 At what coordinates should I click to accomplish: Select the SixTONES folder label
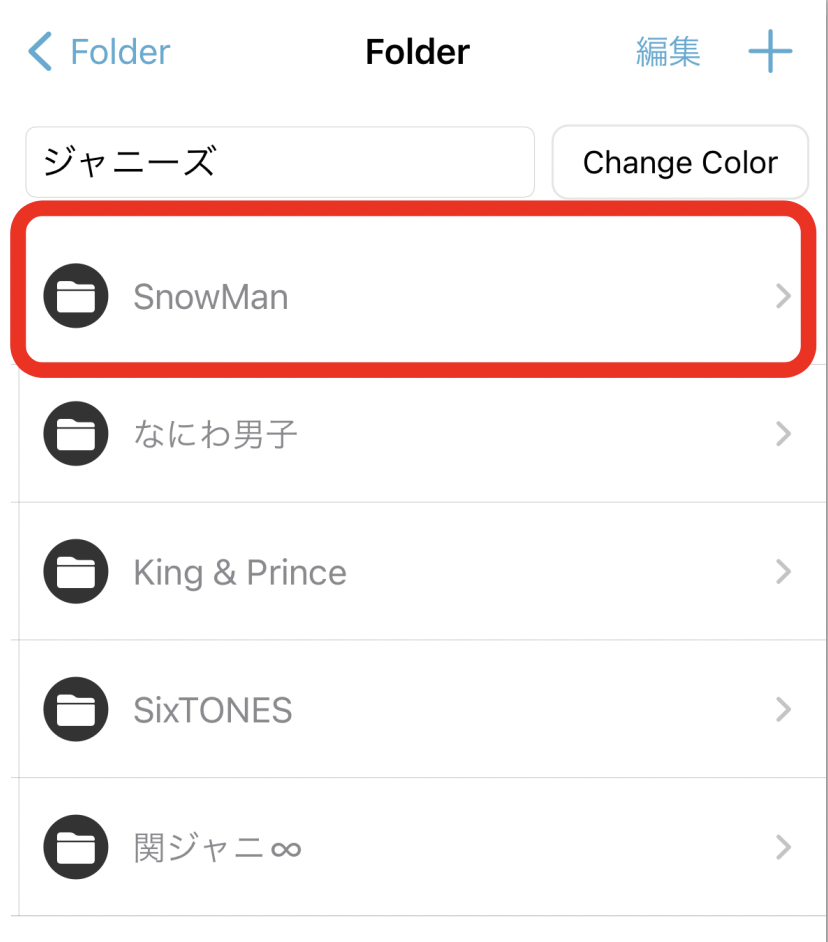click(213, 711)
